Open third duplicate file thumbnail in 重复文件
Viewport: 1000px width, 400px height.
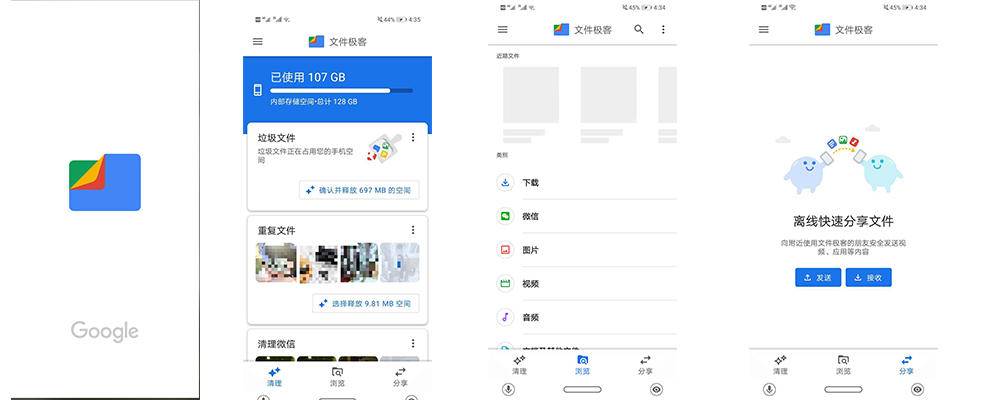point(359,262)
